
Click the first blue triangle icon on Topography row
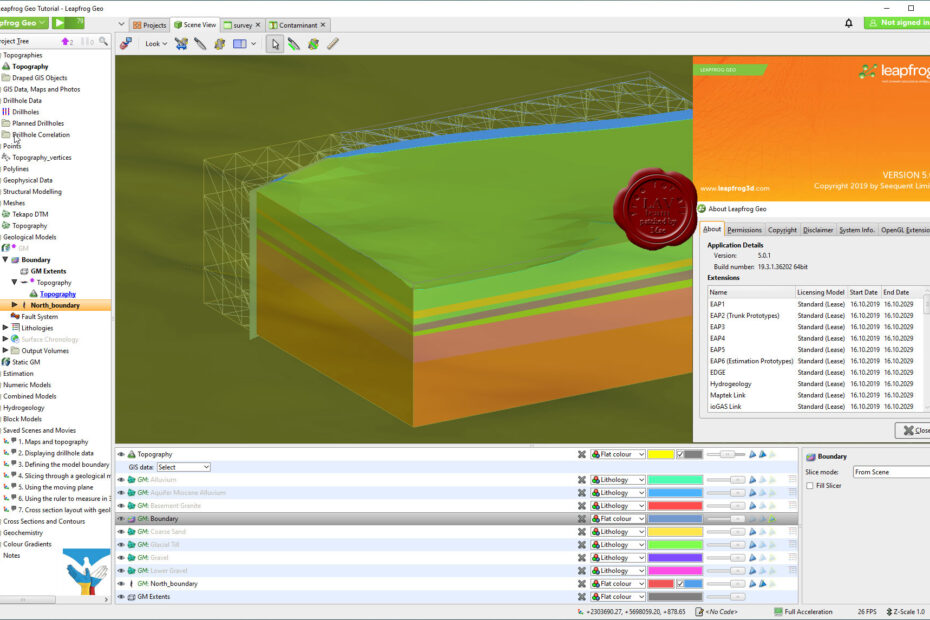tap(752, 454)
